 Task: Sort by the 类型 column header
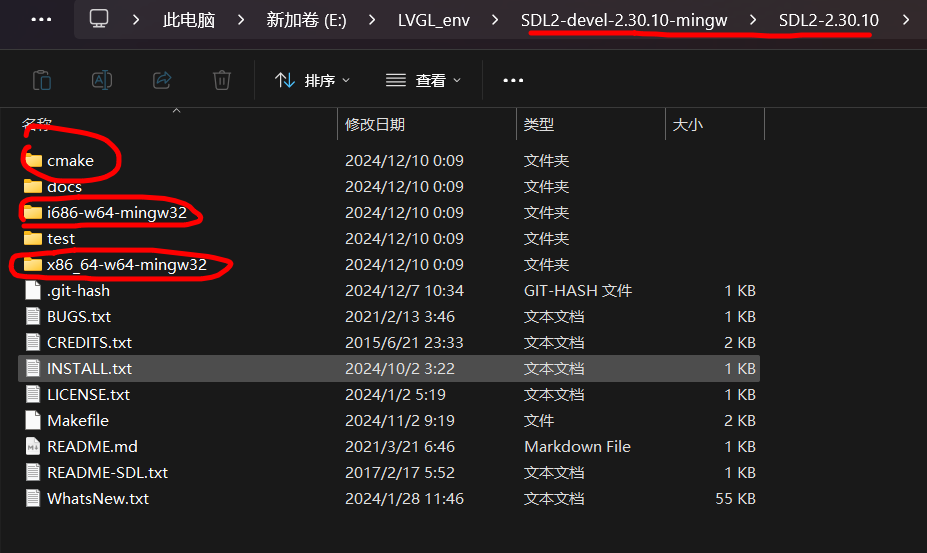(x=539, y=124)
